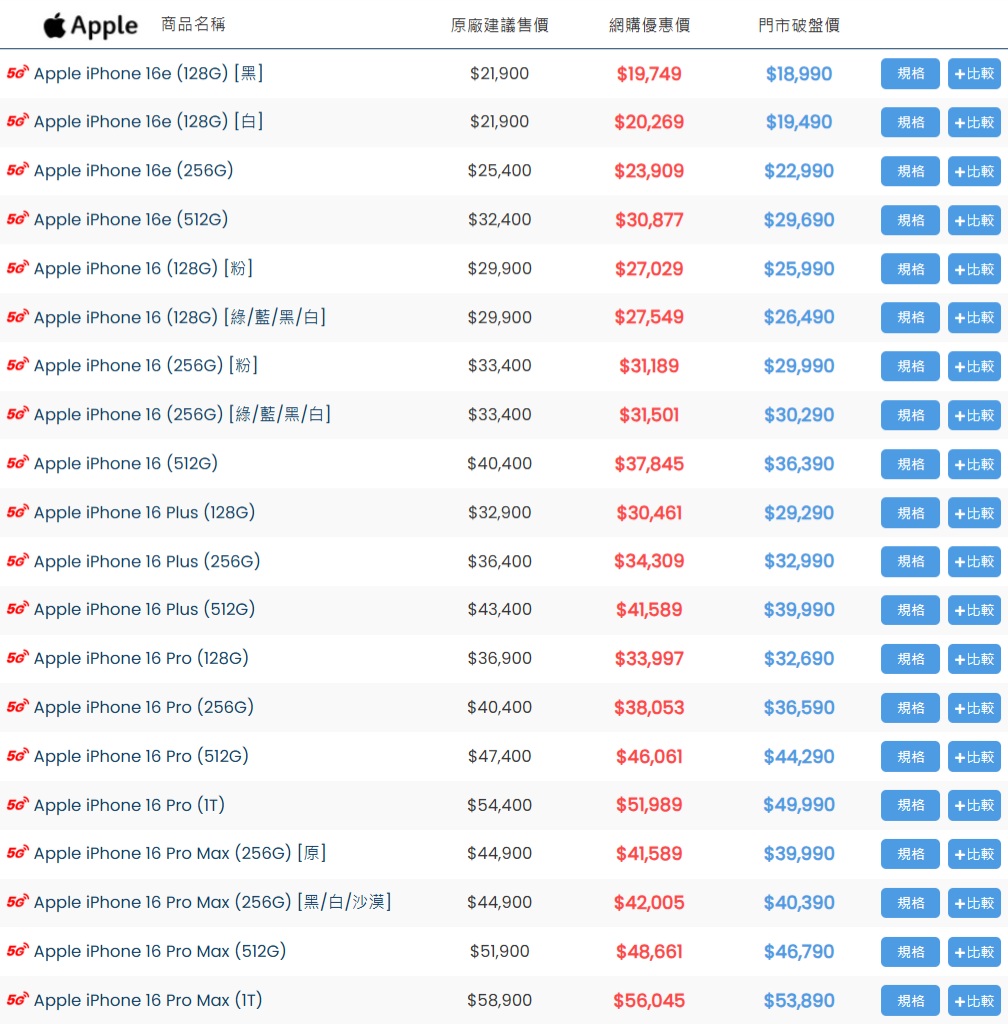
Task: Open Apple iPhone 16 Pro Max (512G) product name
Action: tap(160, 951)
